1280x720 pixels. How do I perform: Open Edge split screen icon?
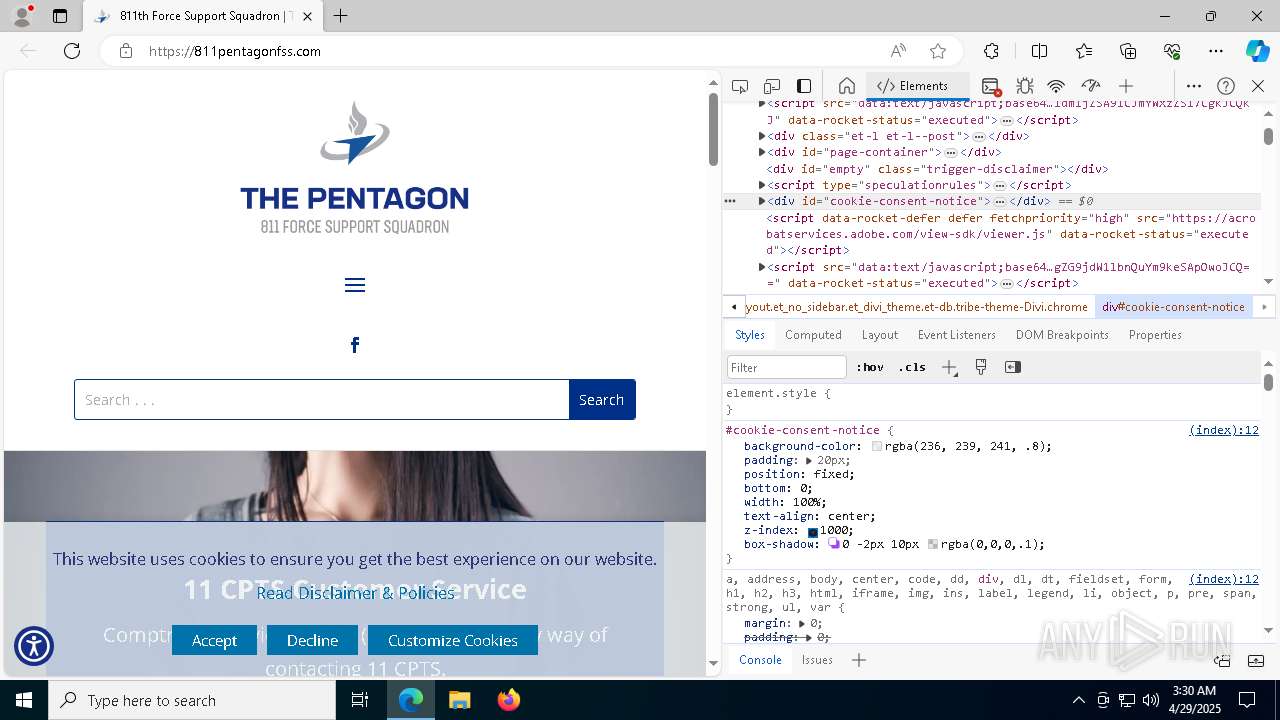(x=1039, y=51)
